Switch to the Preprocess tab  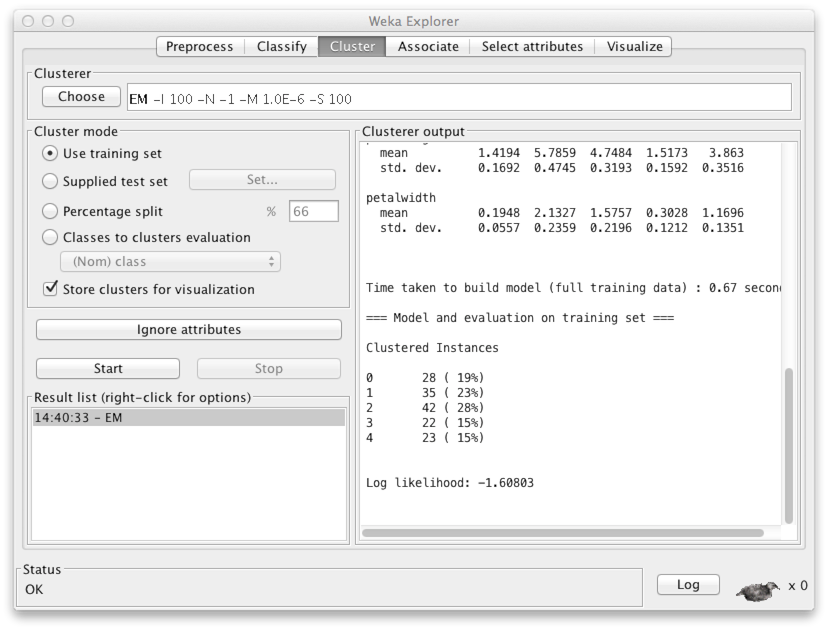(200, 46)
